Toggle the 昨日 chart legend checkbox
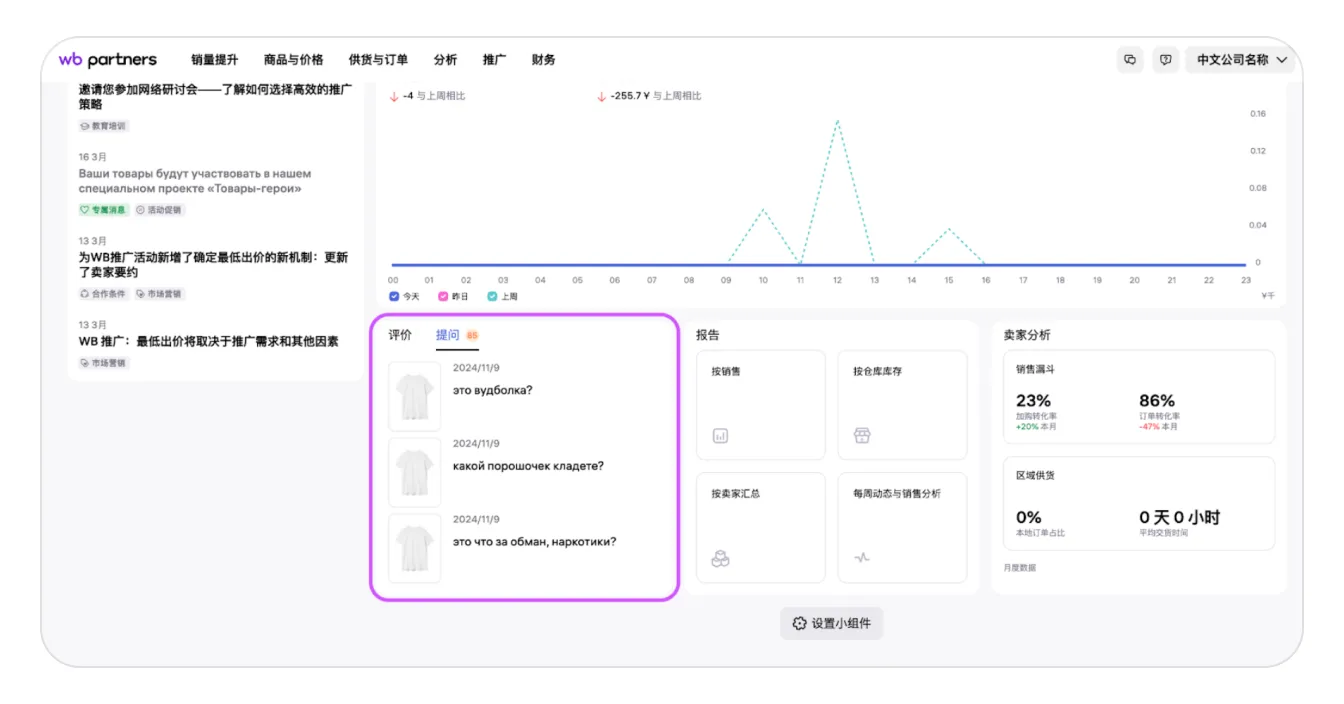 (443, 296)
